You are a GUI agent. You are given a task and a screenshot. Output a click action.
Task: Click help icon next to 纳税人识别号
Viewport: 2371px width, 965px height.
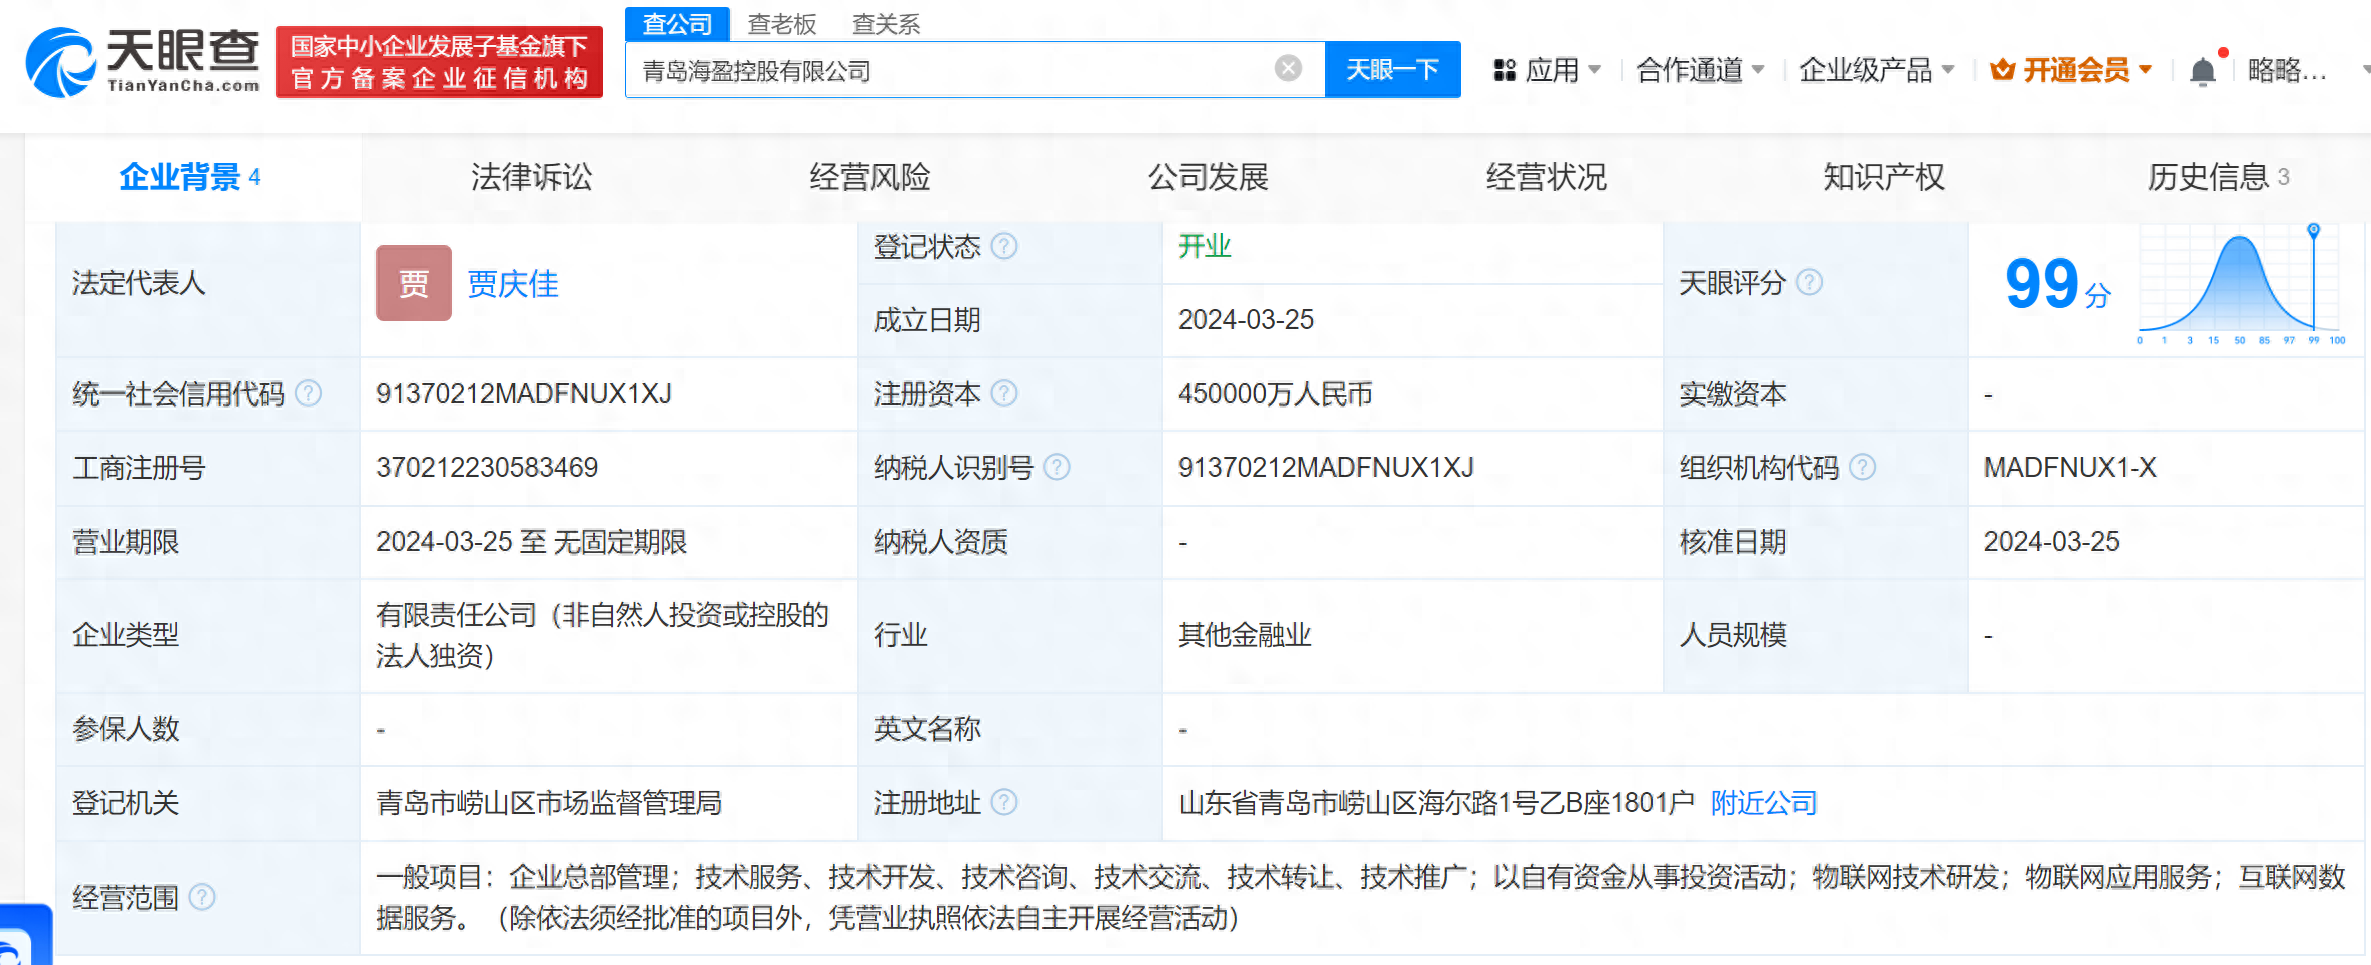[x=1057, y=467]
